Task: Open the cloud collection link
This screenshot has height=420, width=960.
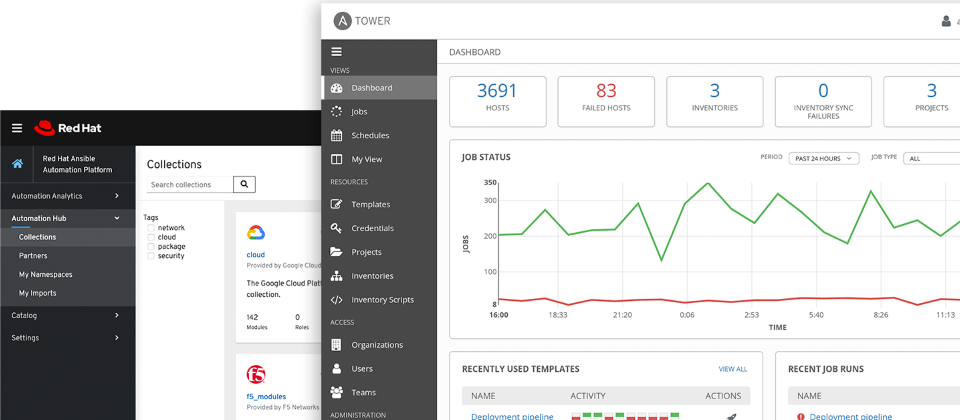Action: tap(255, 255)
